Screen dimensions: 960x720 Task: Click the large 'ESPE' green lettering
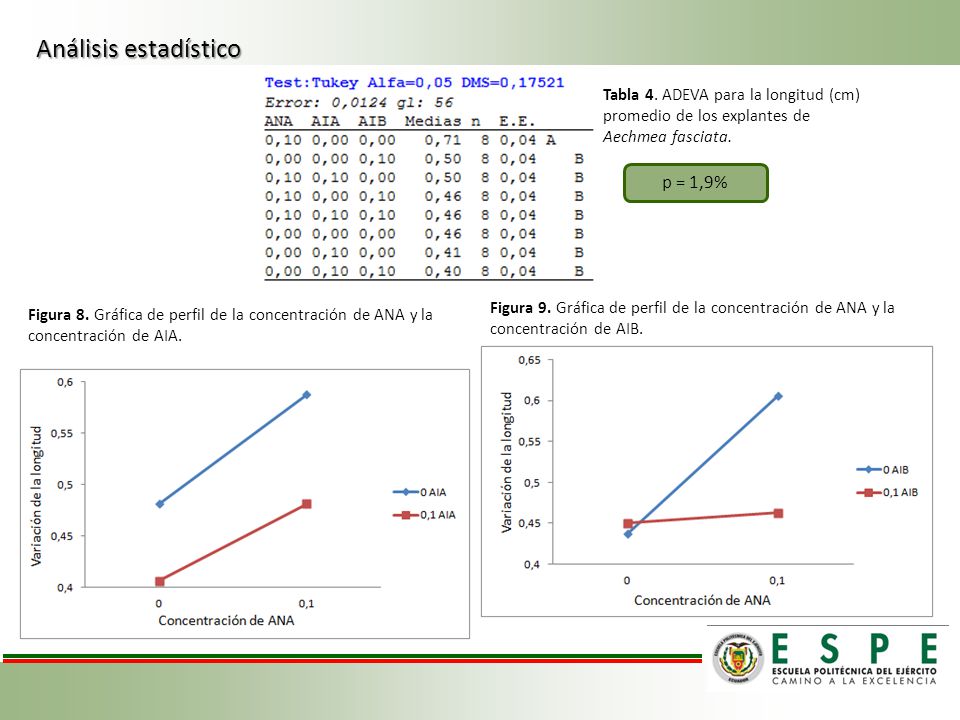coord(854,648)
